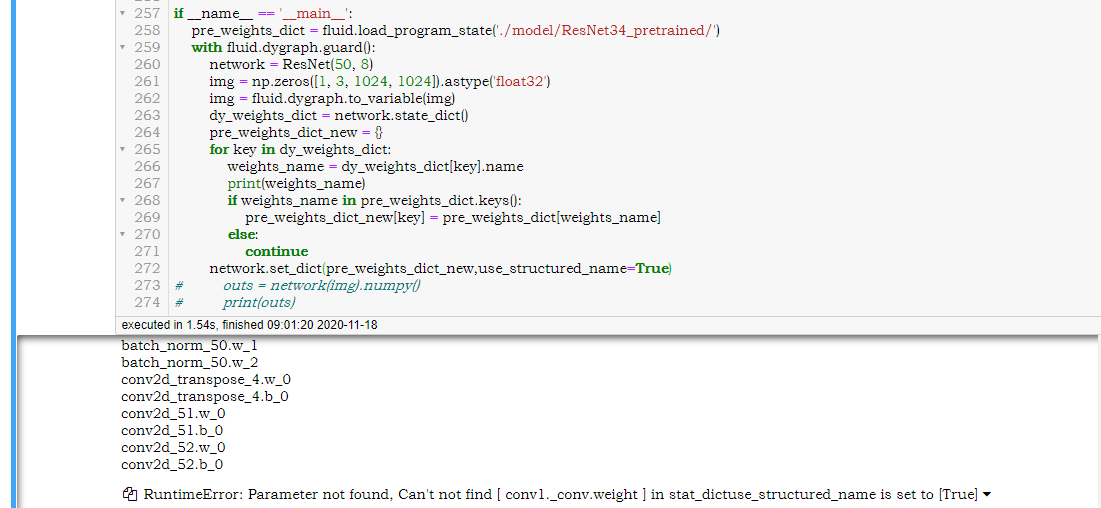Viewport: 1101px width, 508px height.
Task: Click use_structured_name=True argument
Action: click(573, 268)
